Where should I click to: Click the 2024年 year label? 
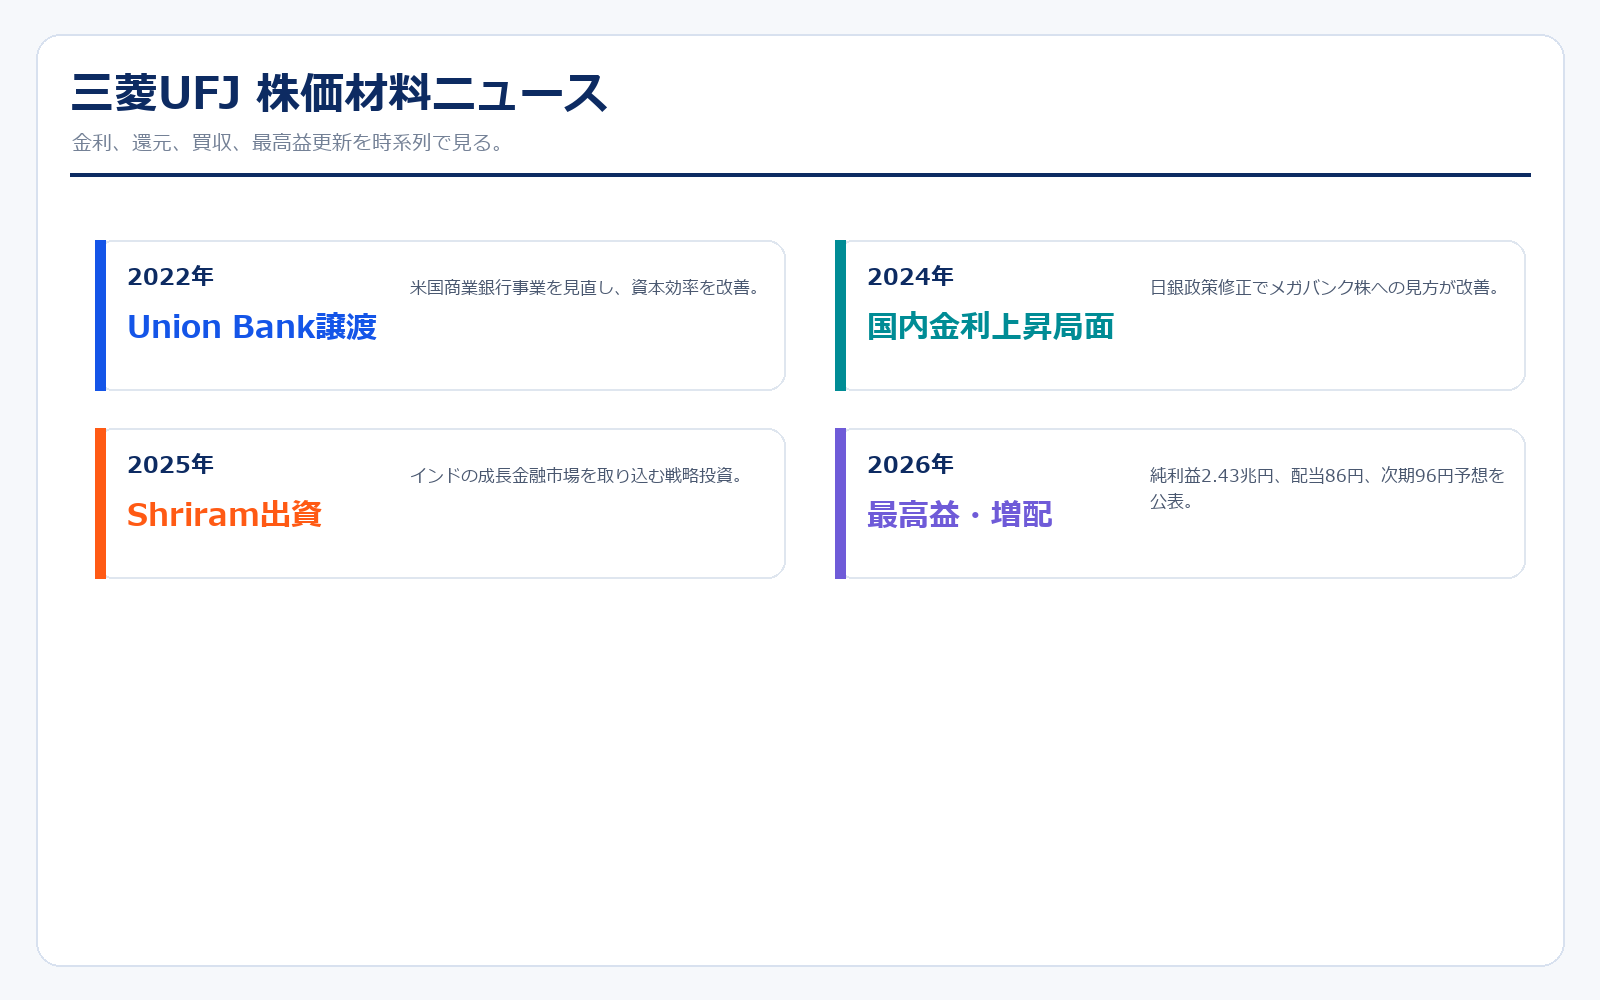tap(911, 276)
